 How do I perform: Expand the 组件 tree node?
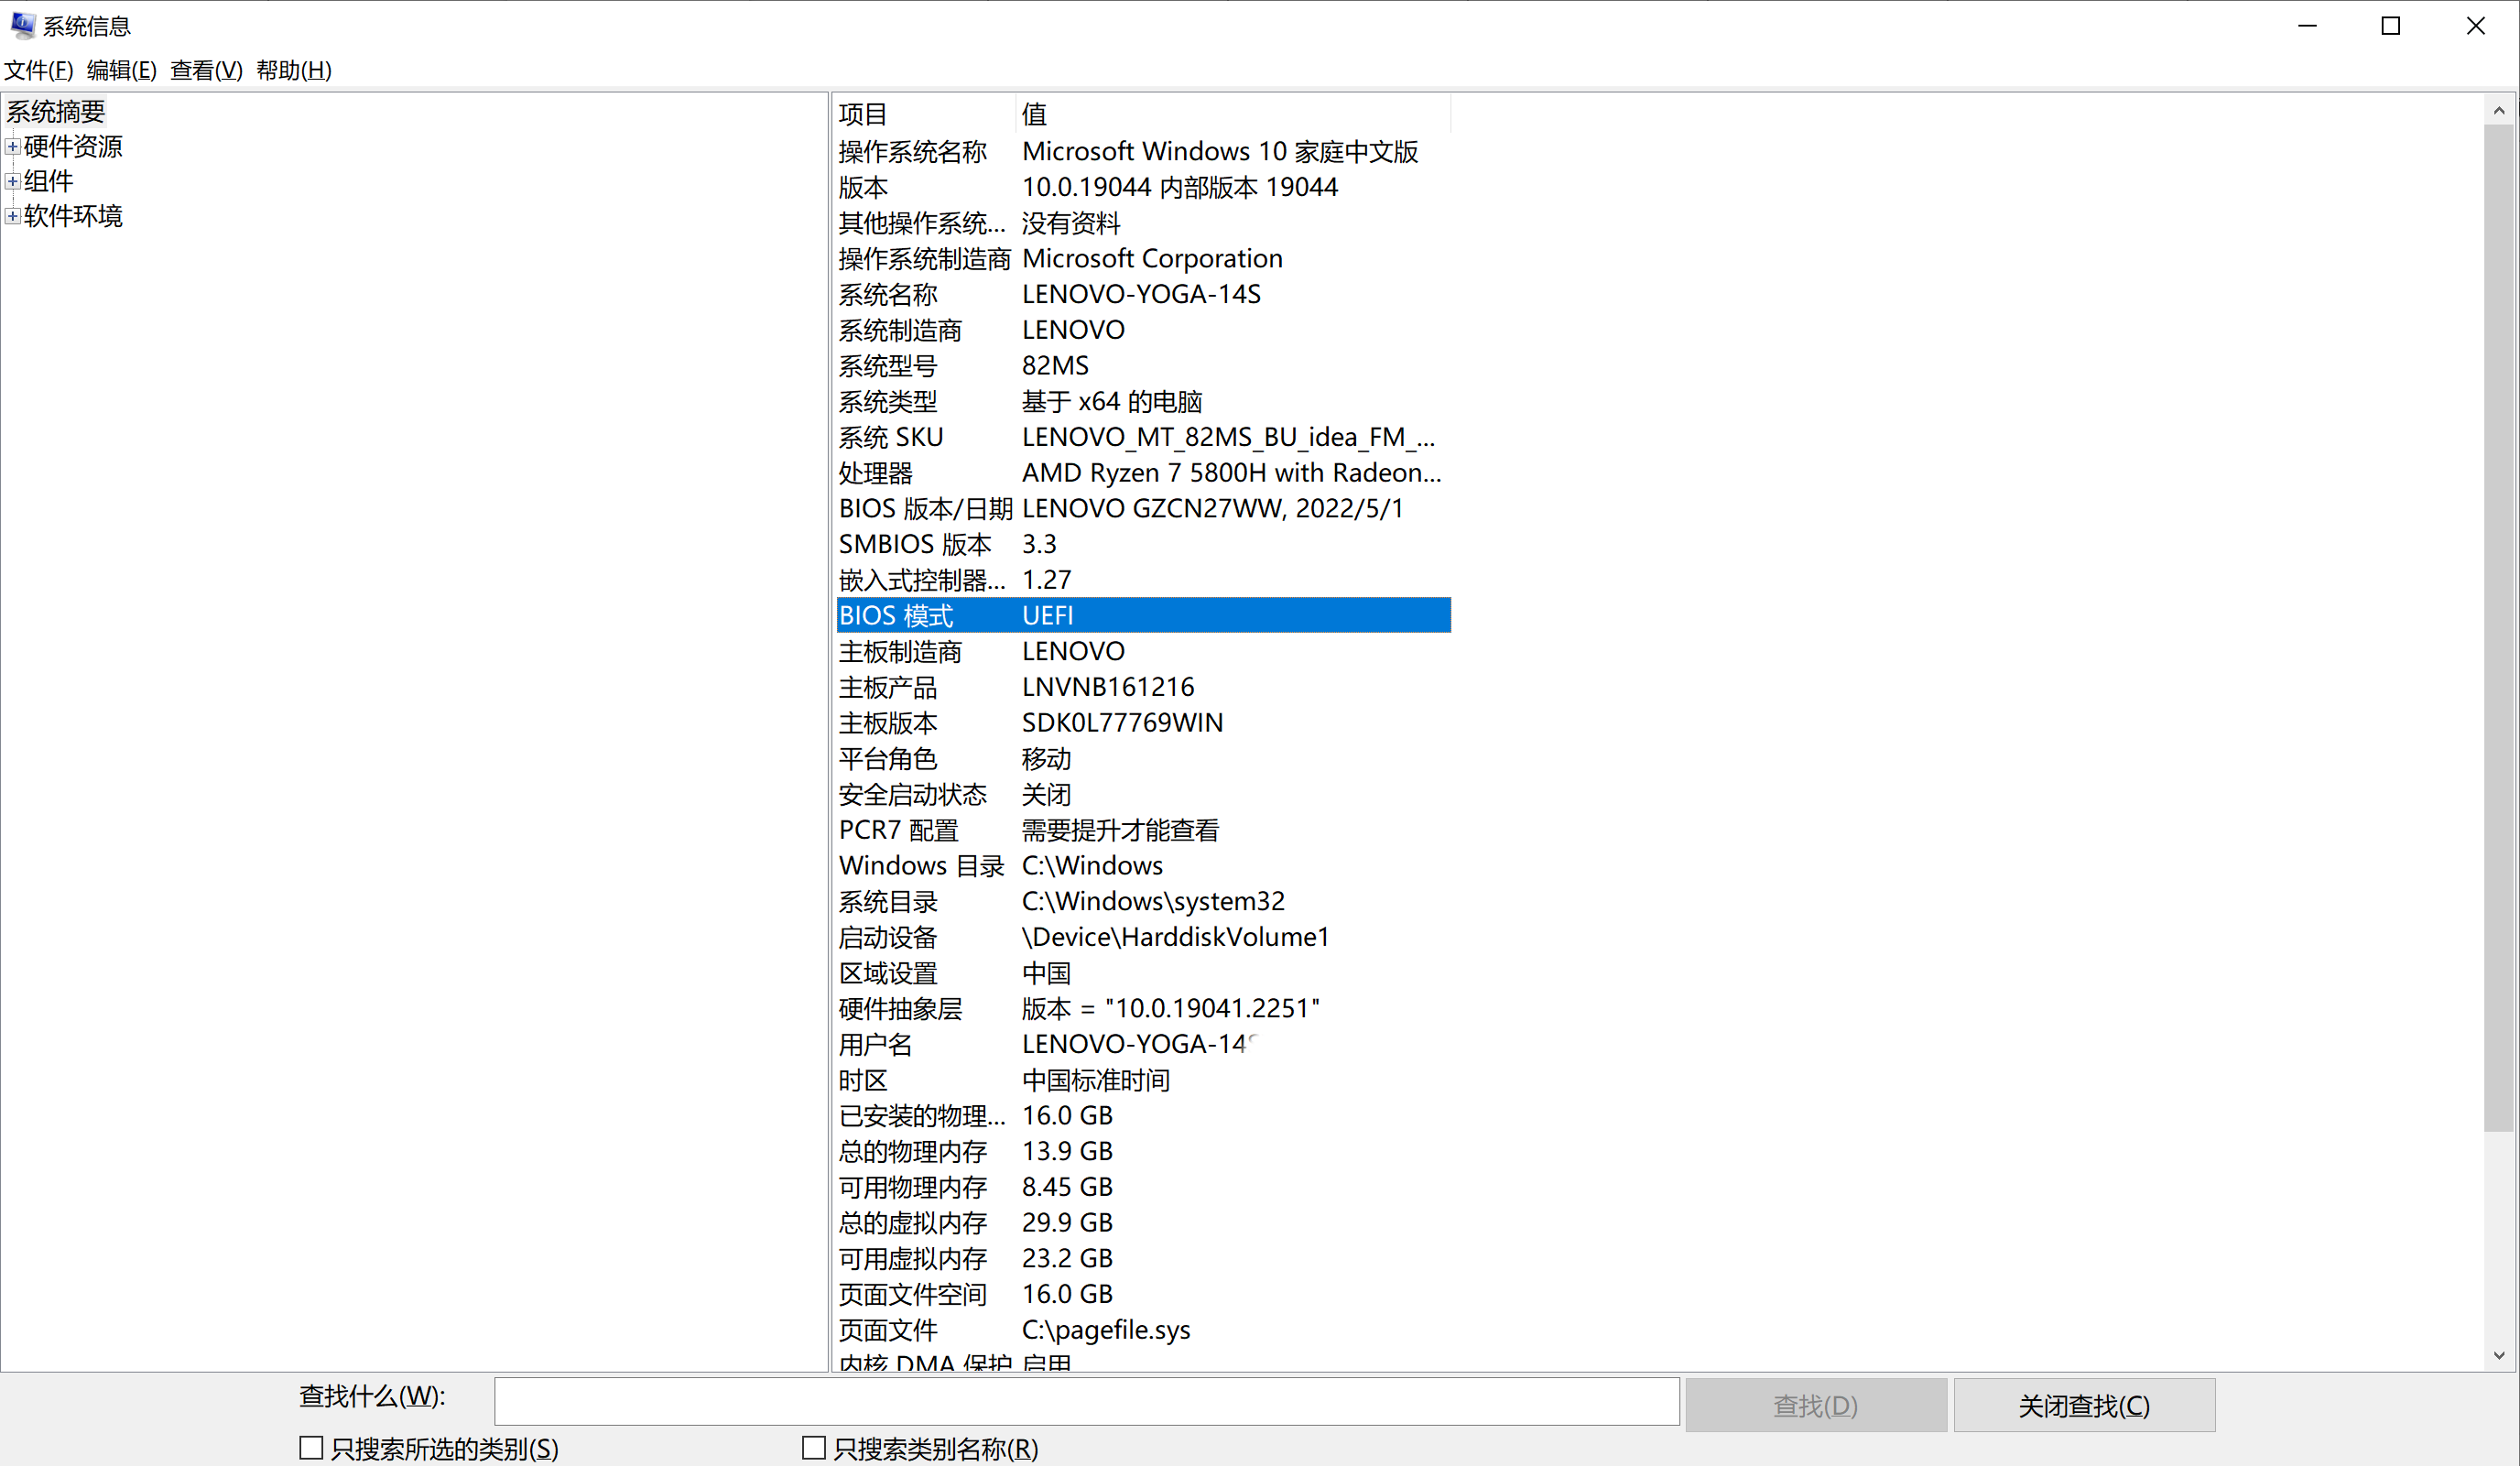(x=11, y=181)
